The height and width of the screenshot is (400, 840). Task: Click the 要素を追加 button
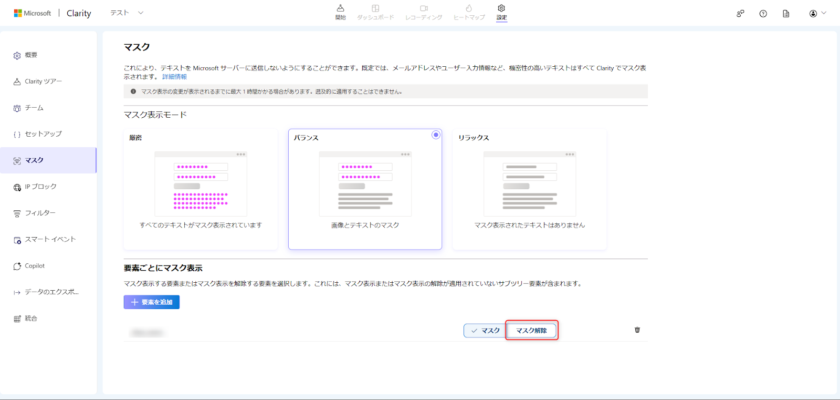pos(151,301)
